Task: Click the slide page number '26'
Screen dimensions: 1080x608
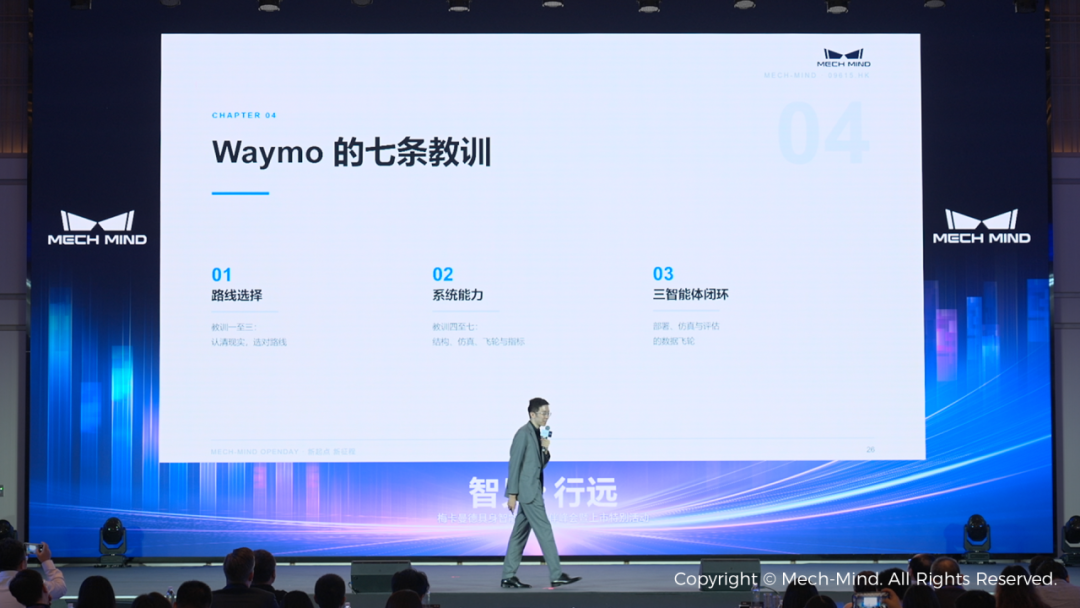Action: click(871, 450)
